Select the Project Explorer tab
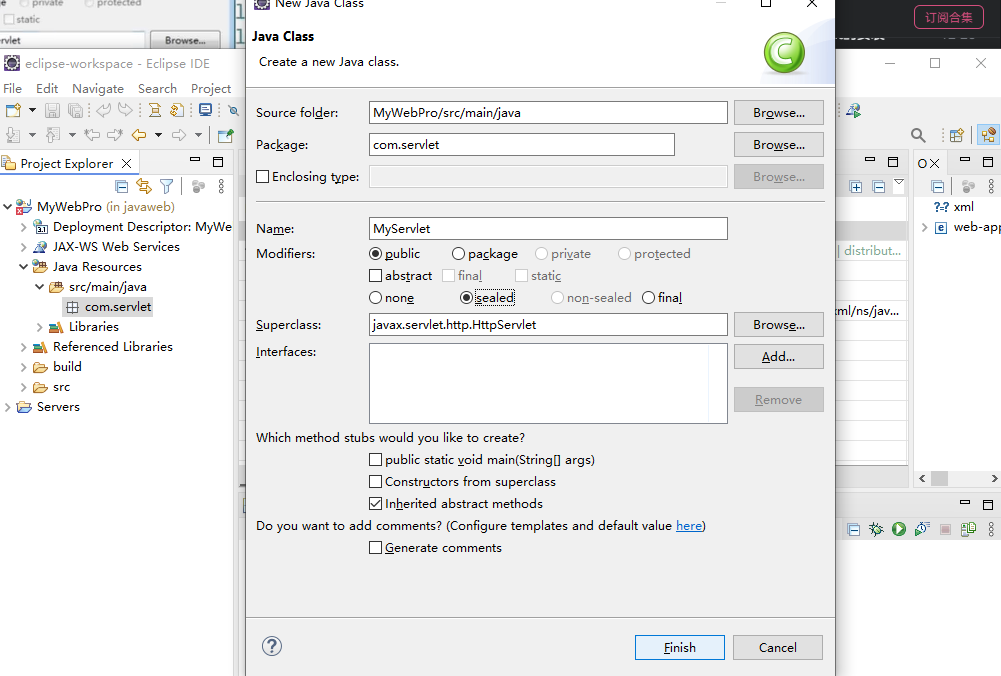The width and height of the screenshot is (1001, 676). (x=66, y=163)
